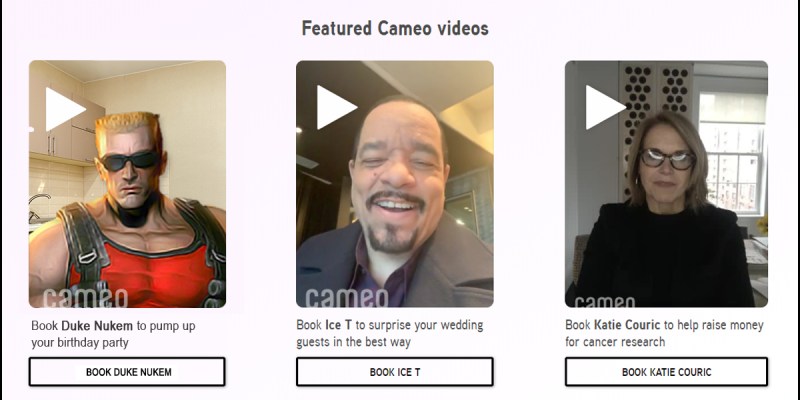The height and width of the screenshot is (400, 800).
Task: Select the BOOK KATIE COURIC button
Action: point(666,372)
